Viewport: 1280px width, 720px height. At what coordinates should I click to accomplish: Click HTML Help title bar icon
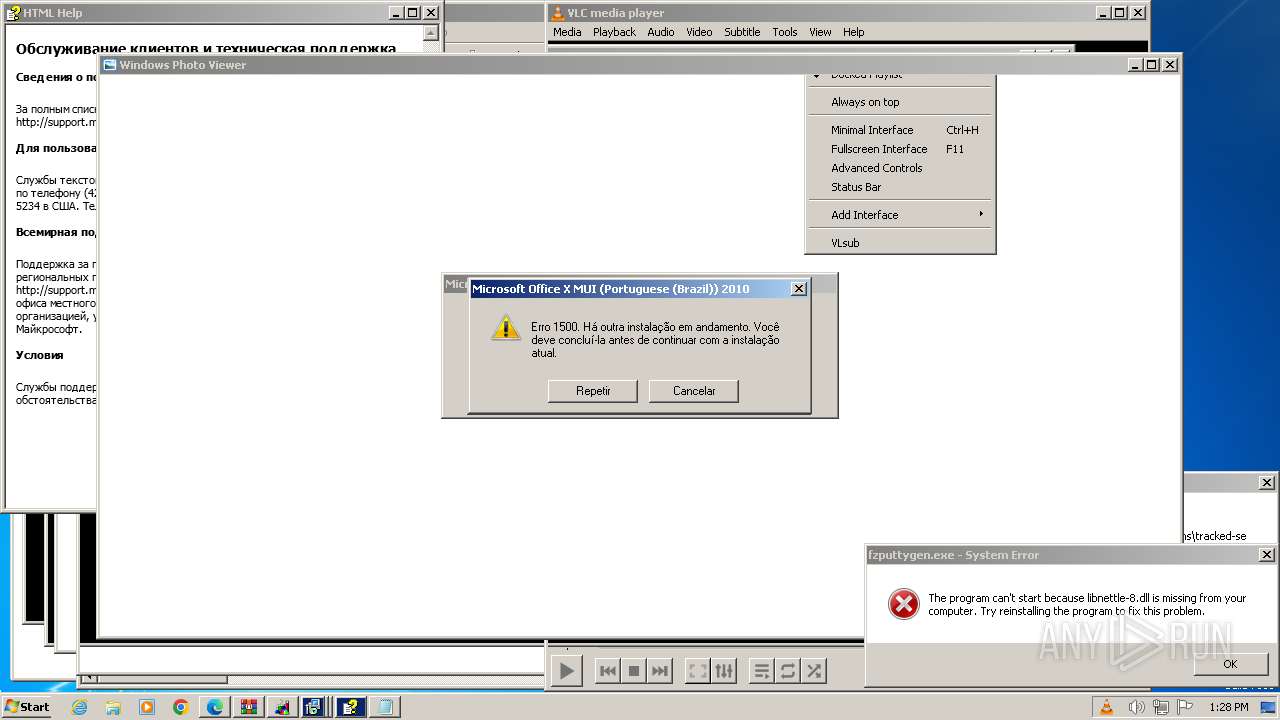tap(13, 13)
